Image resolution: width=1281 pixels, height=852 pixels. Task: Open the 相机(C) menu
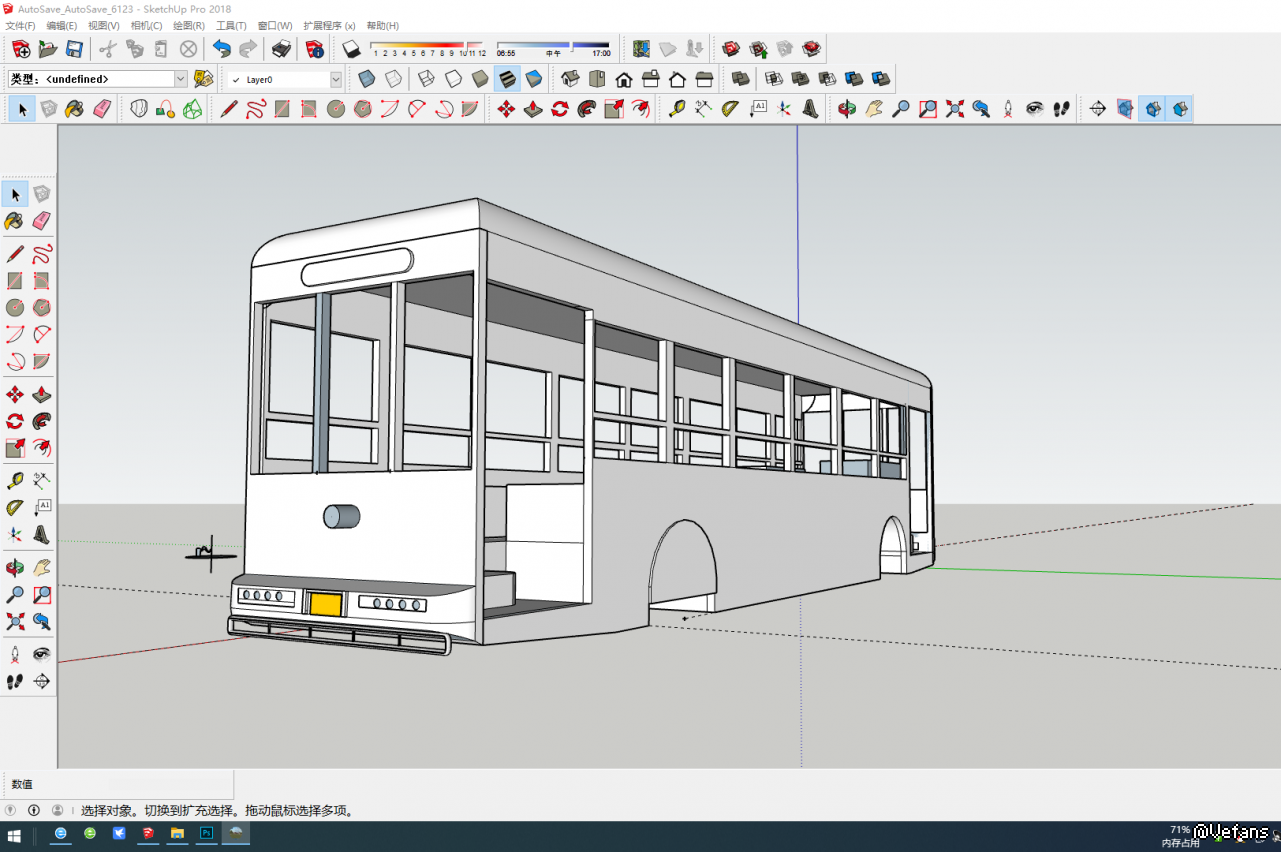[x=146, y=25]
